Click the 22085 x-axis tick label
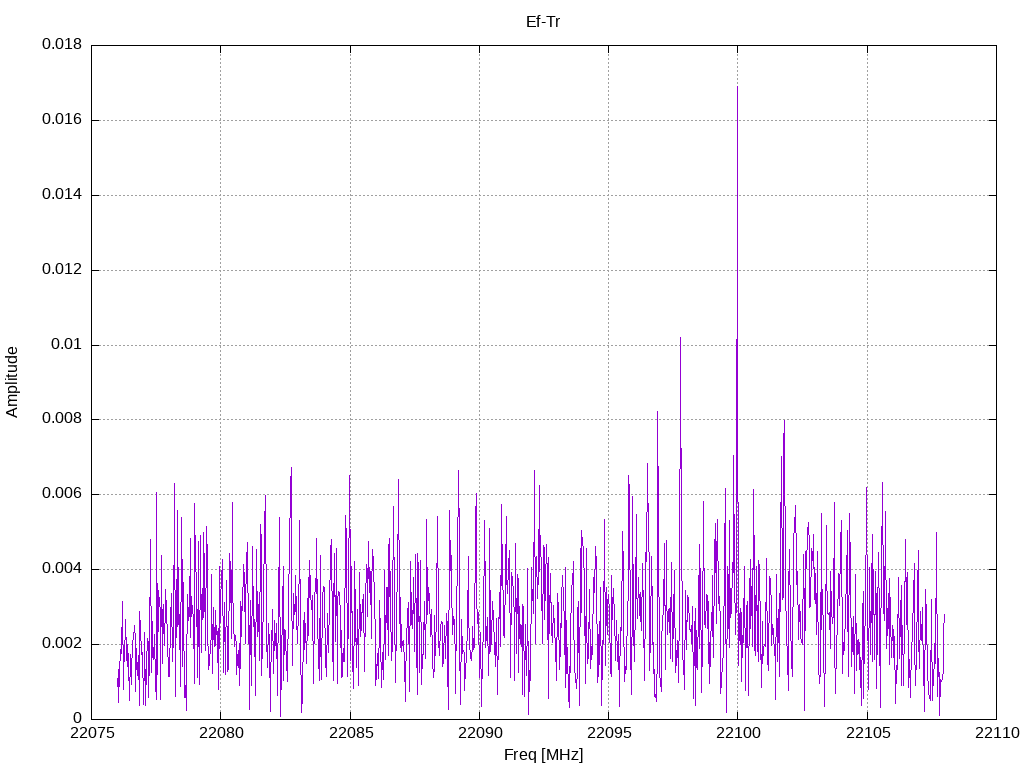Viewport: 1024px width, 768px height. [x=350, y=733]
